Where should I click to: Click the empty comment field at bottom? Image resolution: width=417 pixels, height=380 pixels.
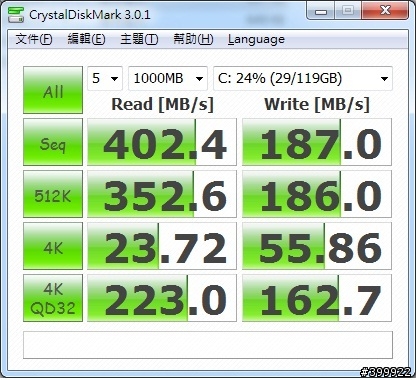(x=208, y=345)
